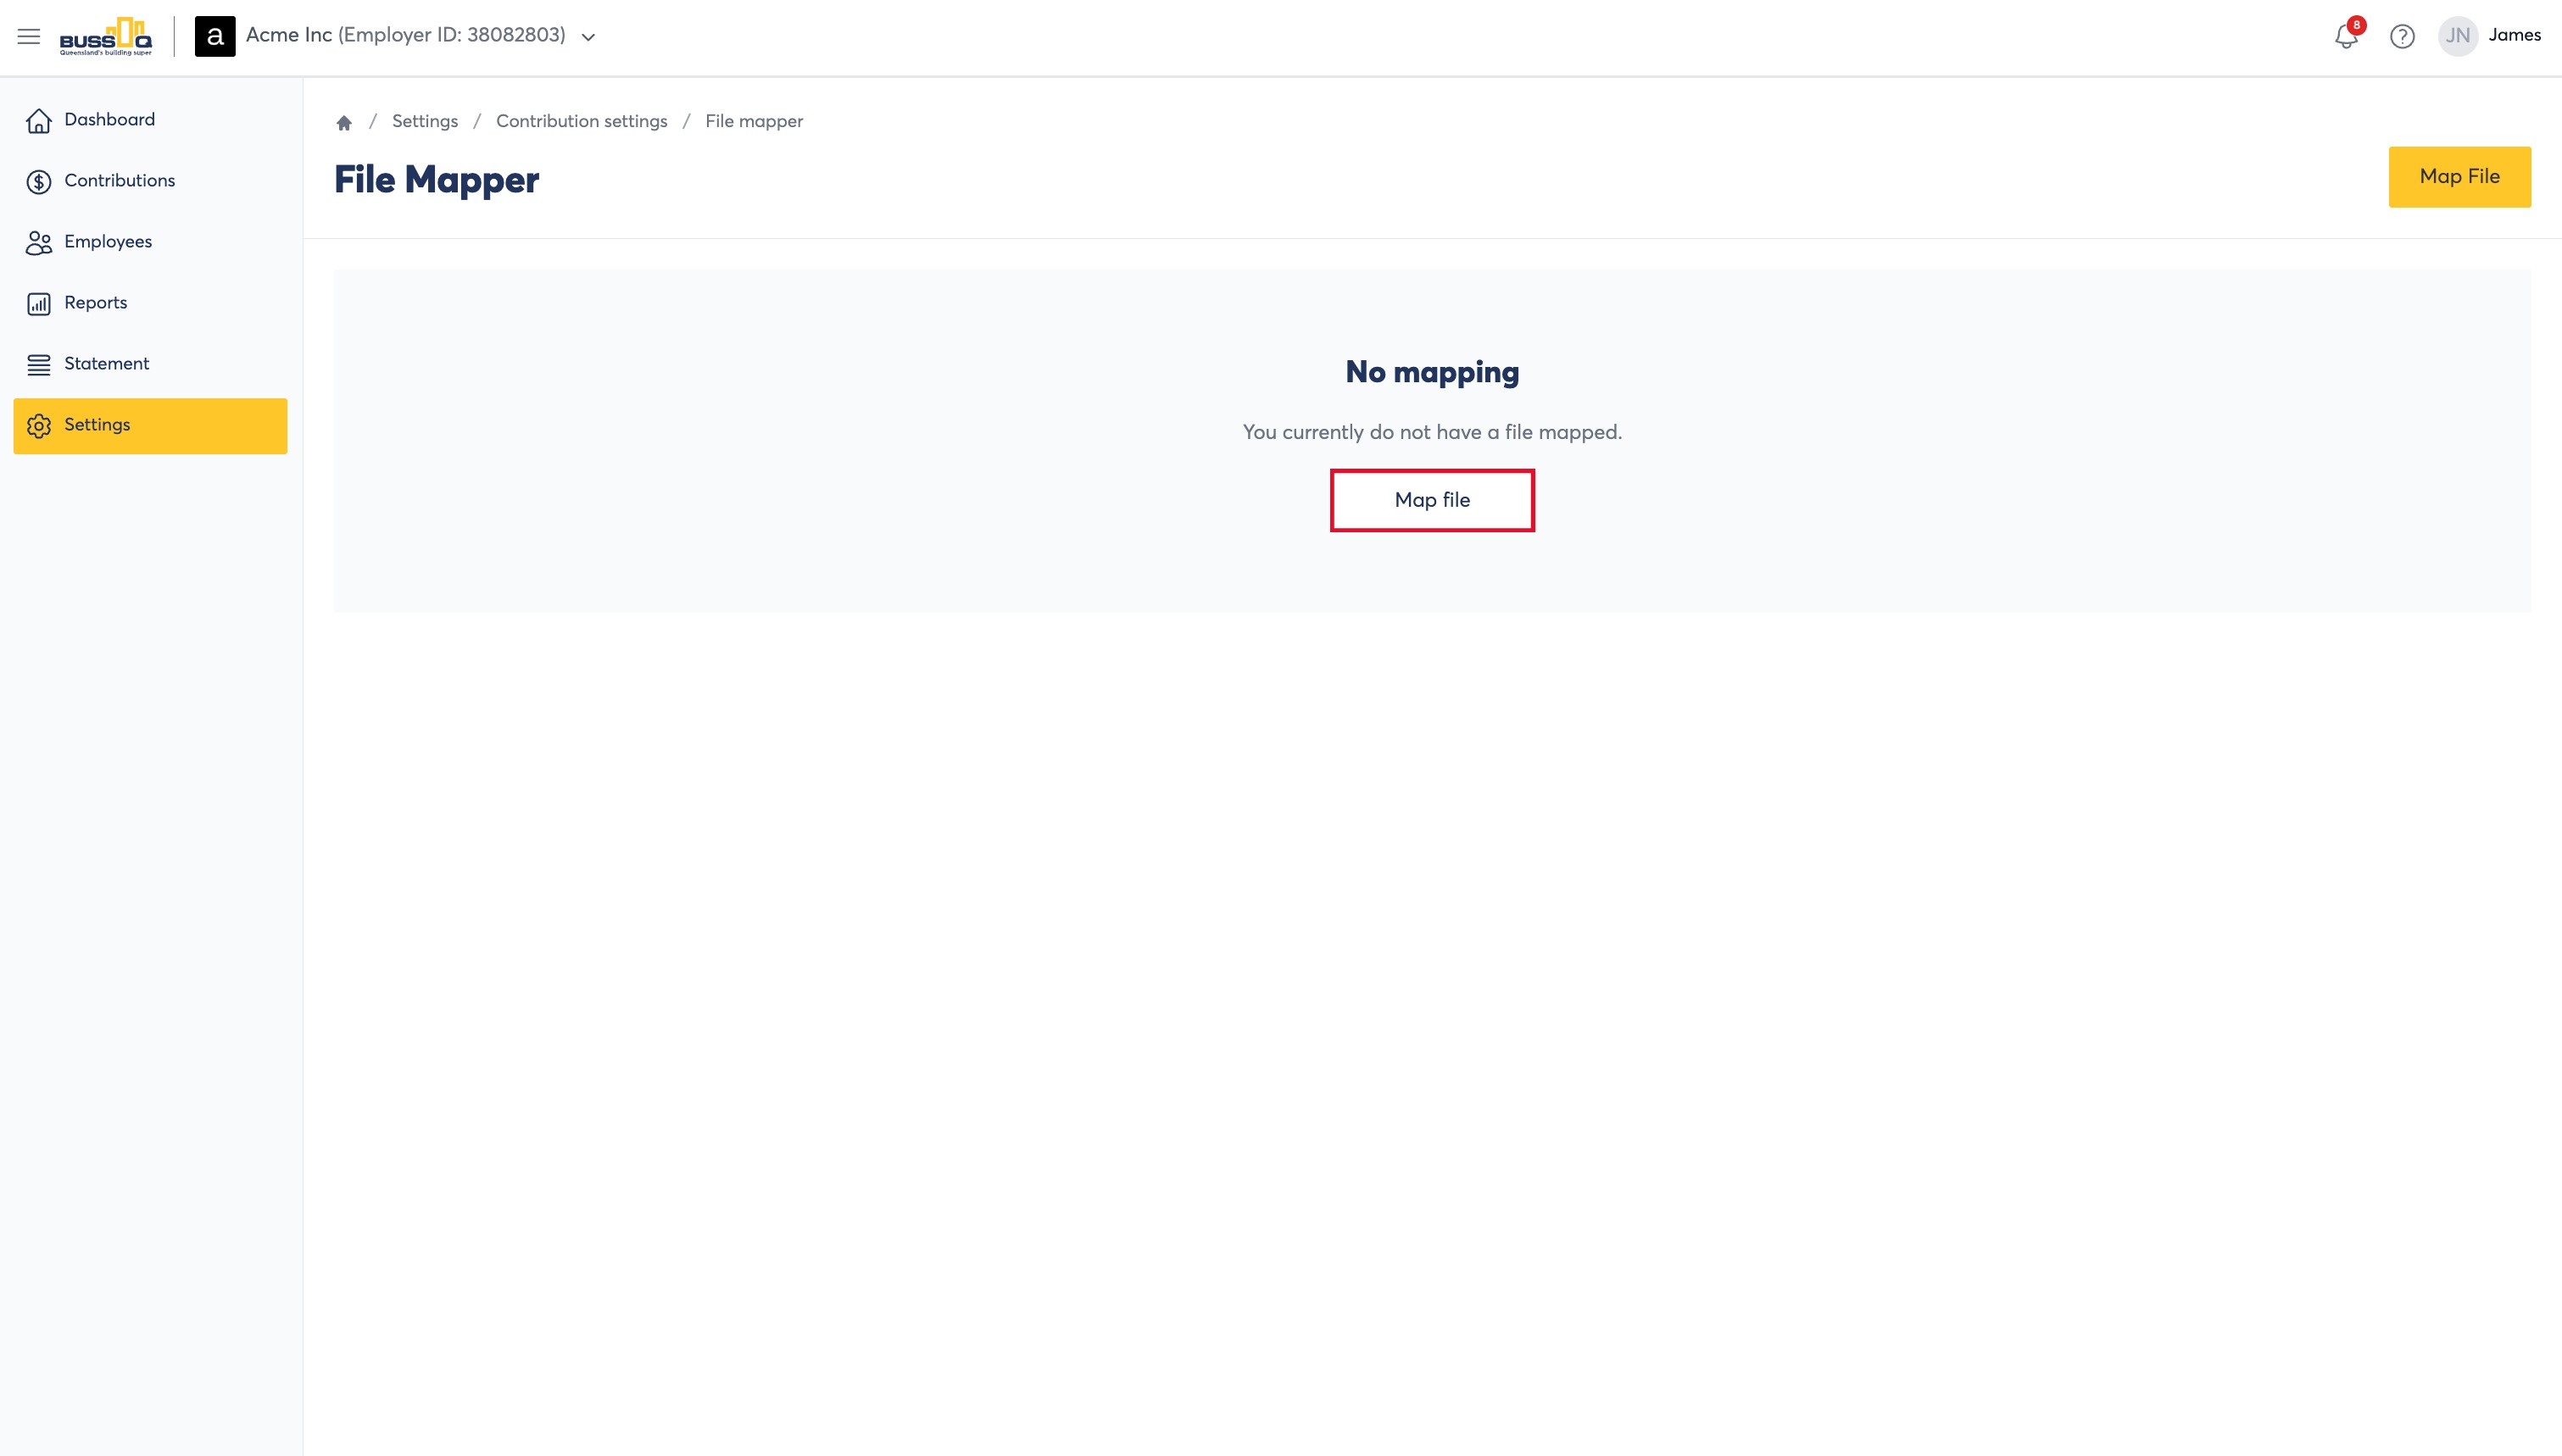Click the Dashboard house icon
2562x1456 pixels.
pyautogui.click(x=39, y=121)
